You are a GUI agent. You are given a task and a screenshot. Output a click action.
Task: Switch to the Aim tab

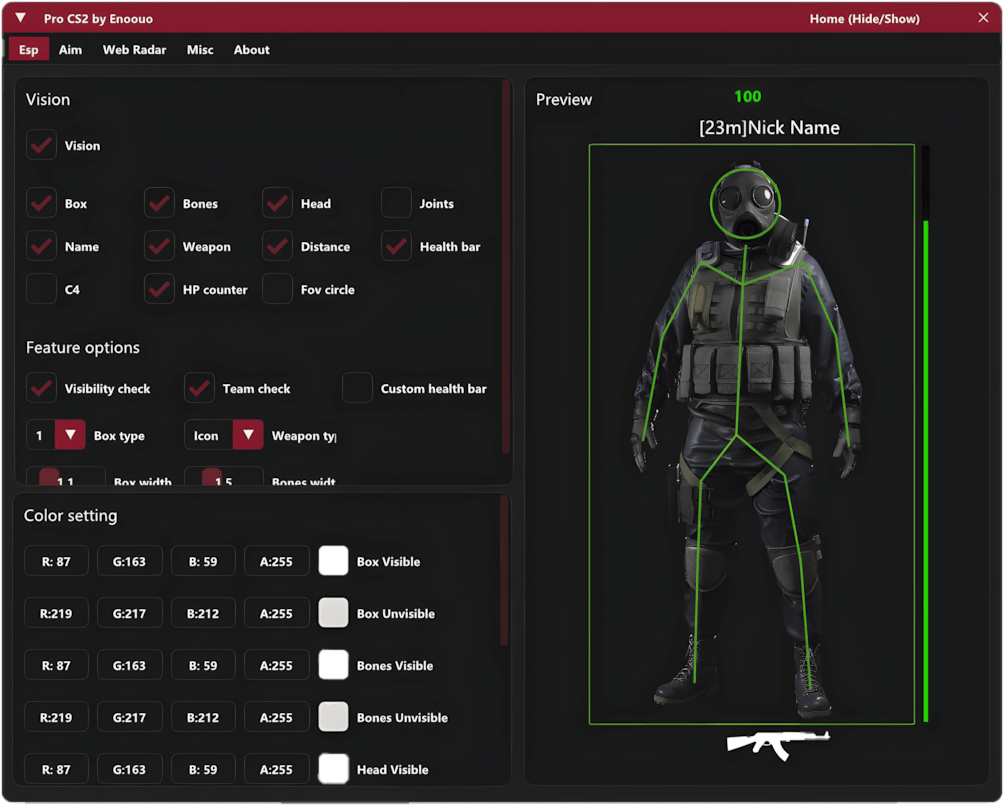point(70,49)
